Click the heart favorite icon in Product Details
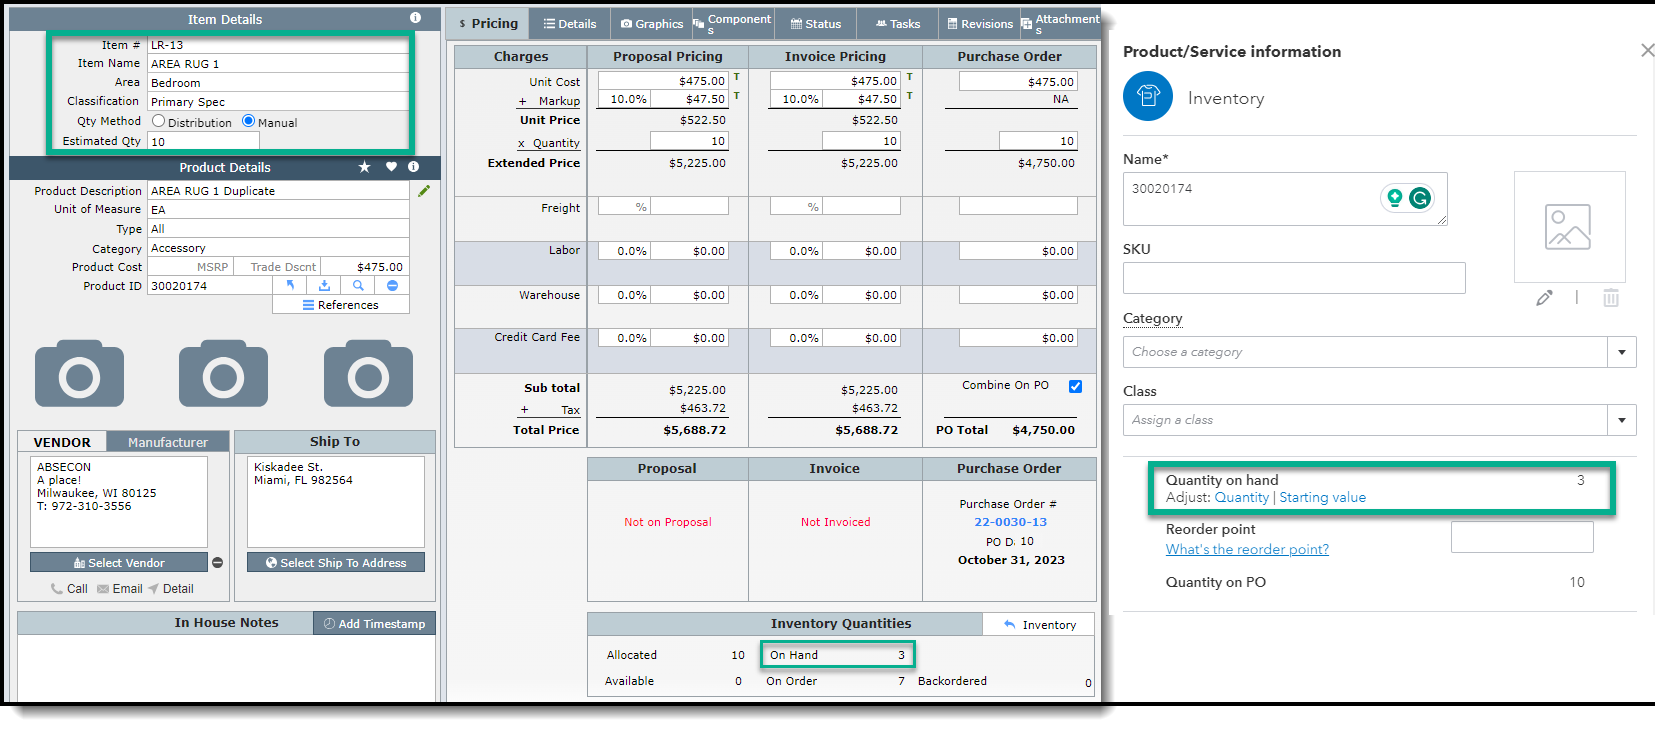Image resolution: width=1655 pixels, height=730 pixels. 391,167
